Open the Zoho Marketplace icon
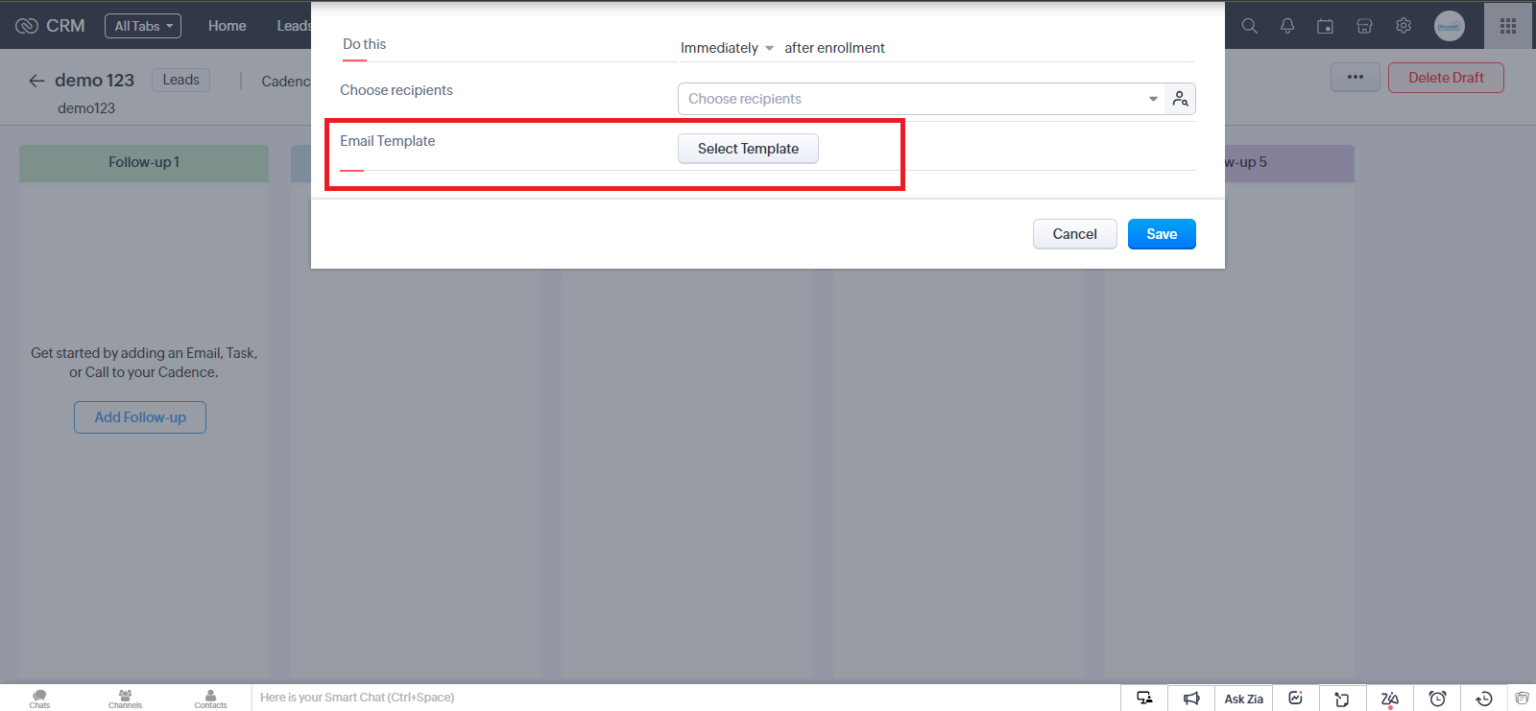The width and height of the screenshot is (1536, 711). [1364, 25]
